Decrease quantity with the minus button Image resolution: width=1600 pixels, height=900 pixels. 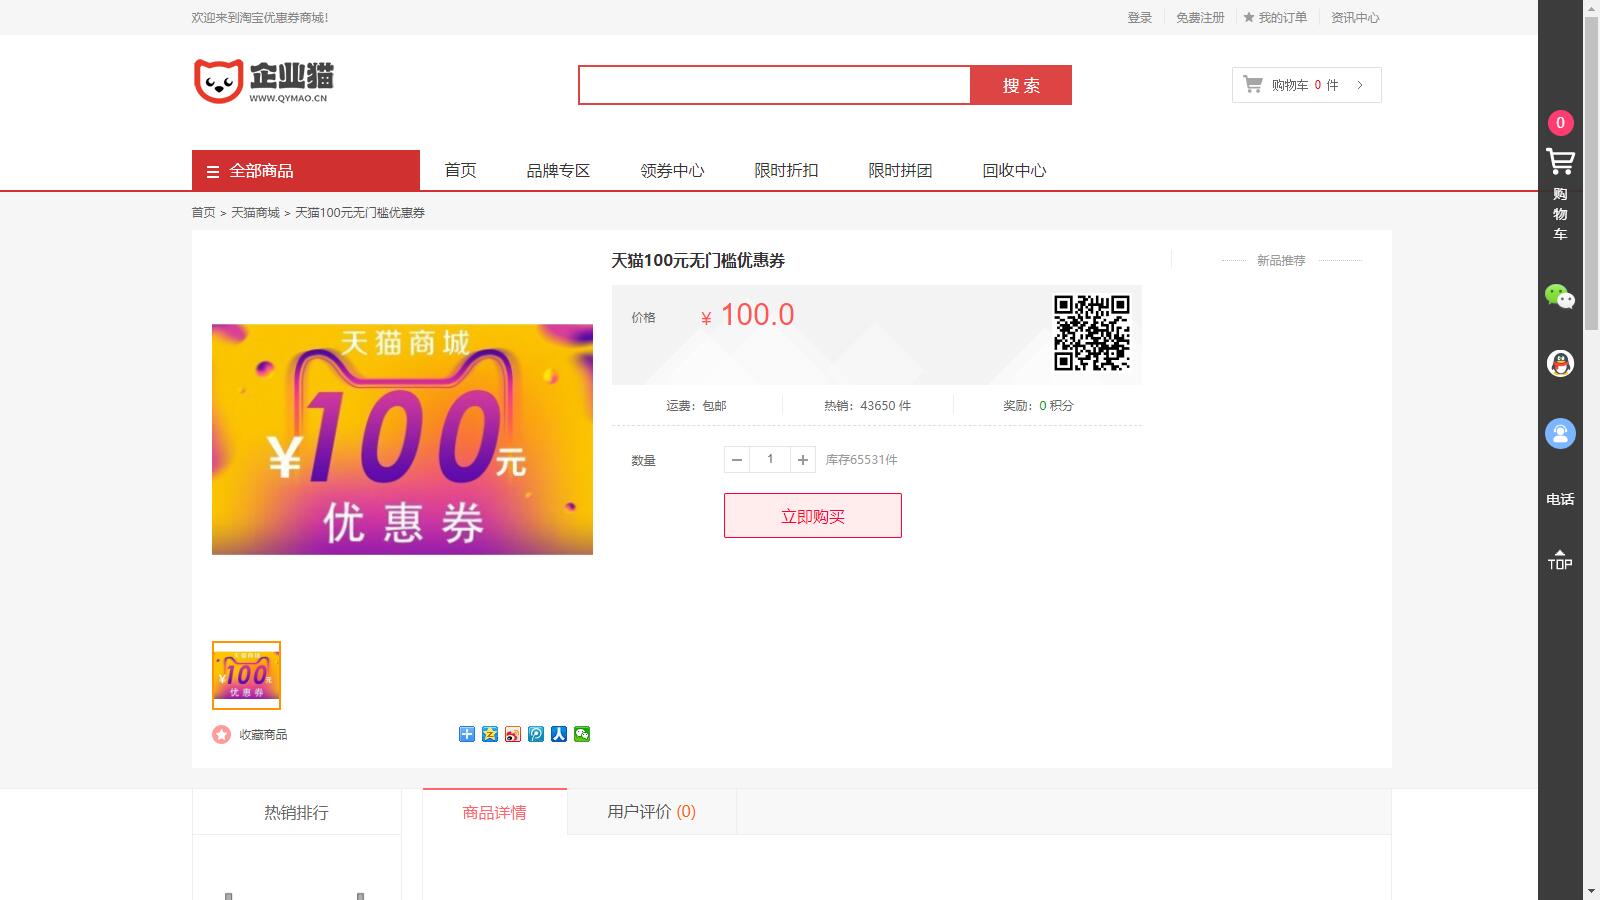tap(737, 460)
